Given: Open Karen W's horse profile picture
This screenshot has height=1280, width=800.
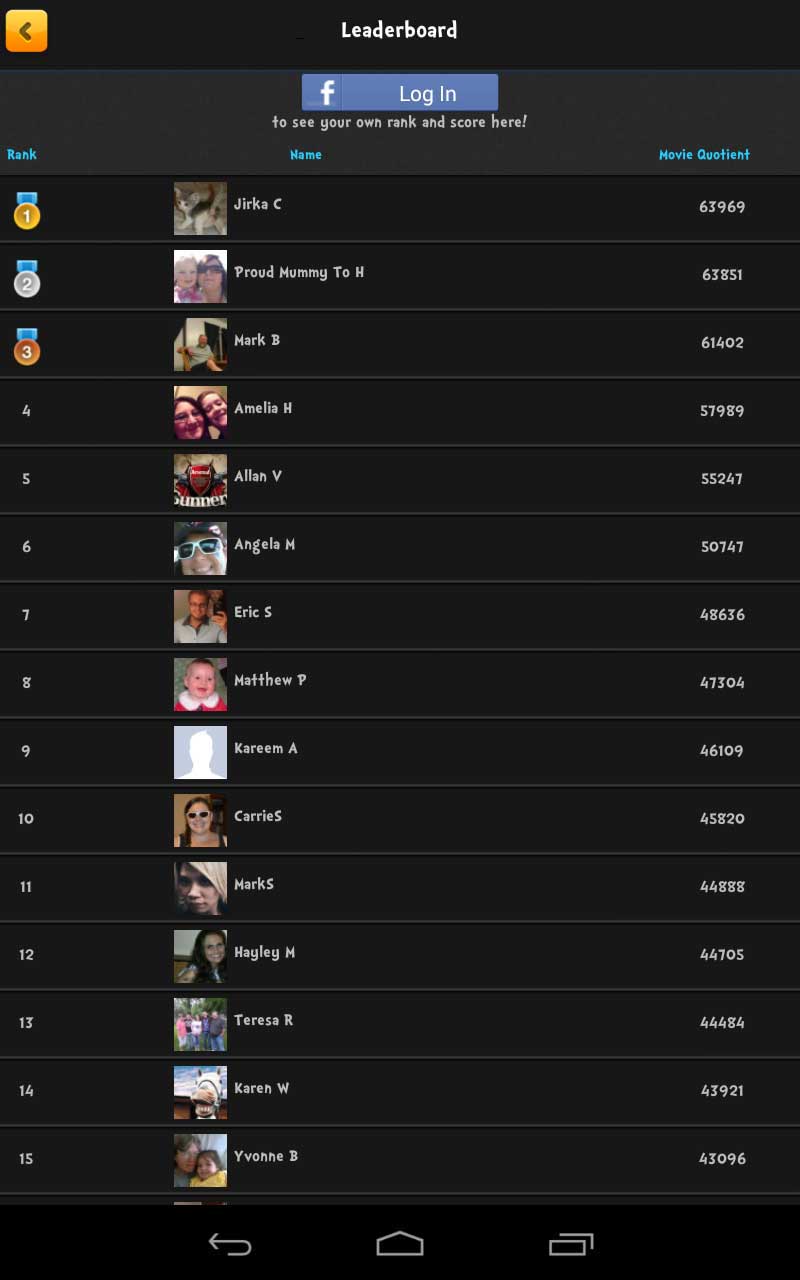Looking at the screenshot, I should click(x=200, y=1092).
